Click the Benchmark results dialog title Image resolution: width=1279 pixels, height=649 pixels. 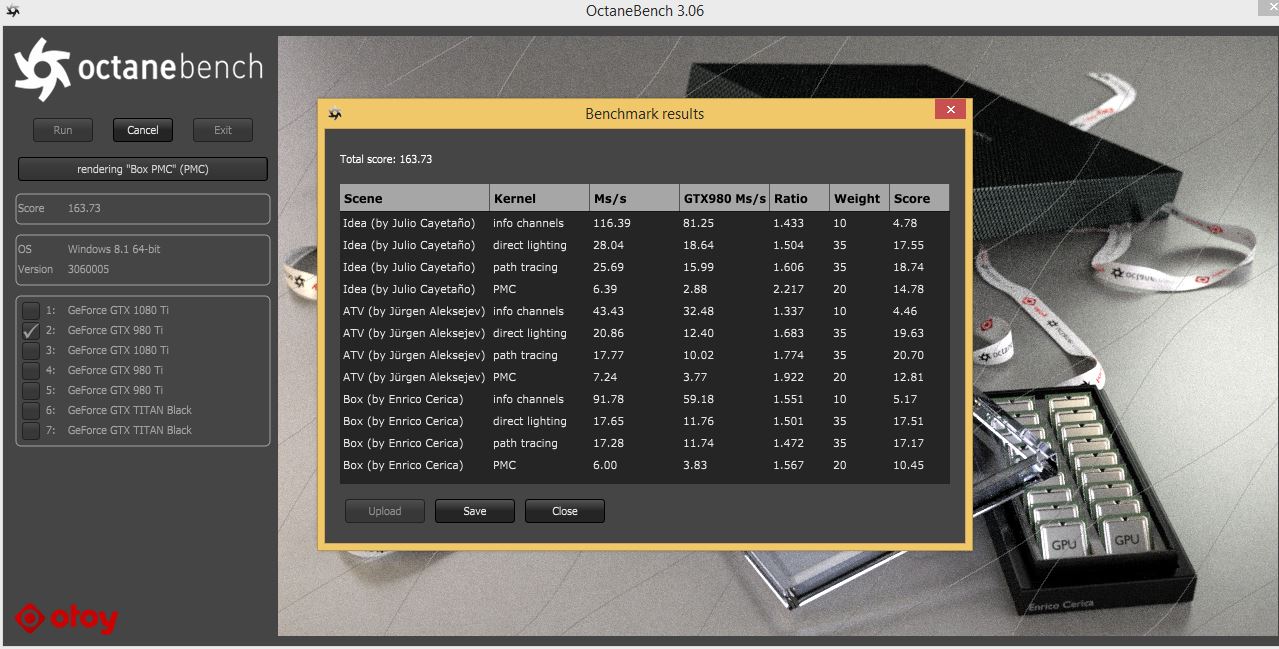point(645,114)
